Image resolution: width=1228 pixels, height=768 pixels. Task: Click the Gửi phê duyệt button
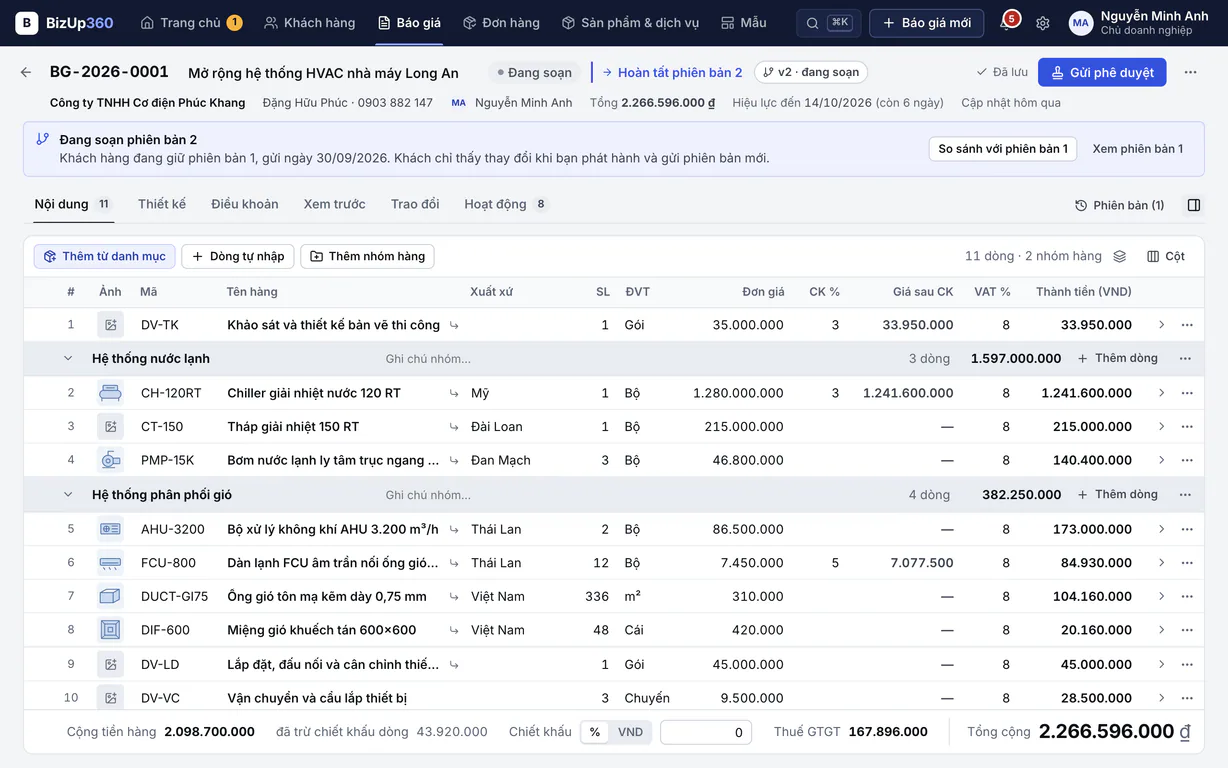pos(1102,72)
